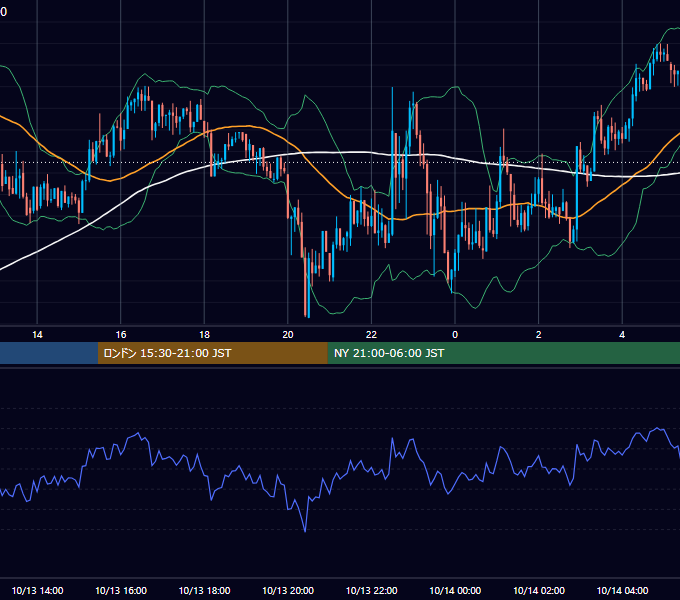Click the 4 hour label on chart axis
Image resolution: width=680 pixels, height=600 pixels.
point(622,335)
